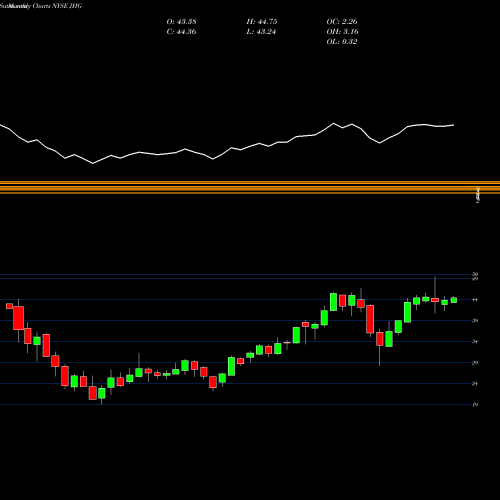Viewport: 500px width, 500px height.
Task: Select the high value H: 44.75
Action: pyautogui.click(x=262, y=22)
